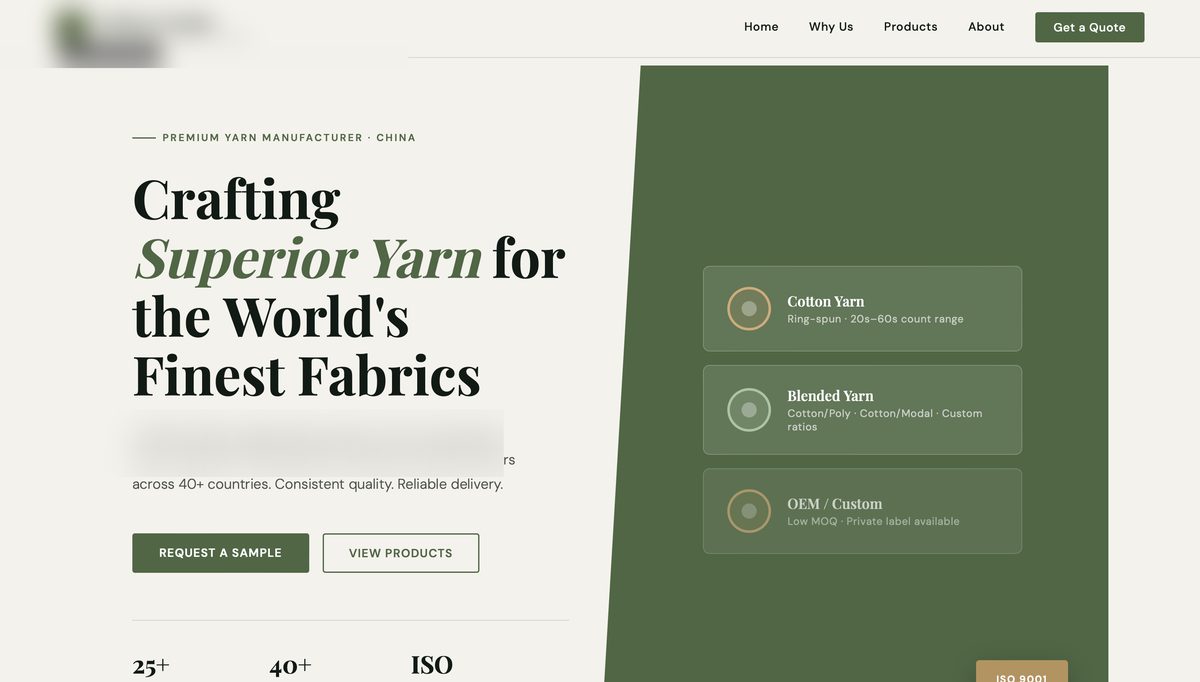Image resolution: width=1200 pixels, height=682 pixels.
Task: Click 'Cotton/Poly · Cotton/Modal · Custom ratios' text
Action: [x=885, y=420]
